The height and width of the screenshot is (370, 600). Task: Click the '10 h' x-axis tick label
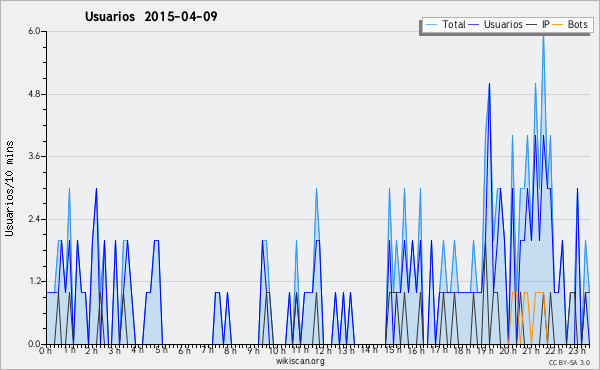click(277, 350)
